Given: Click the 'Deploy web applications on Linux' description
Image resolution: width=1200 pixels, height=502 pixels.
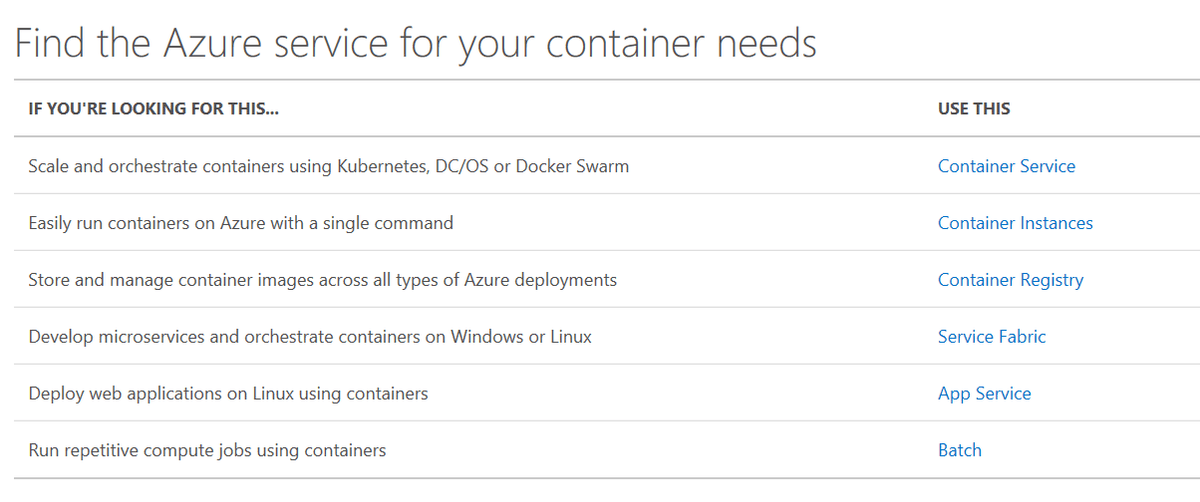Looking at the screenshot, I should pos(228,394).
